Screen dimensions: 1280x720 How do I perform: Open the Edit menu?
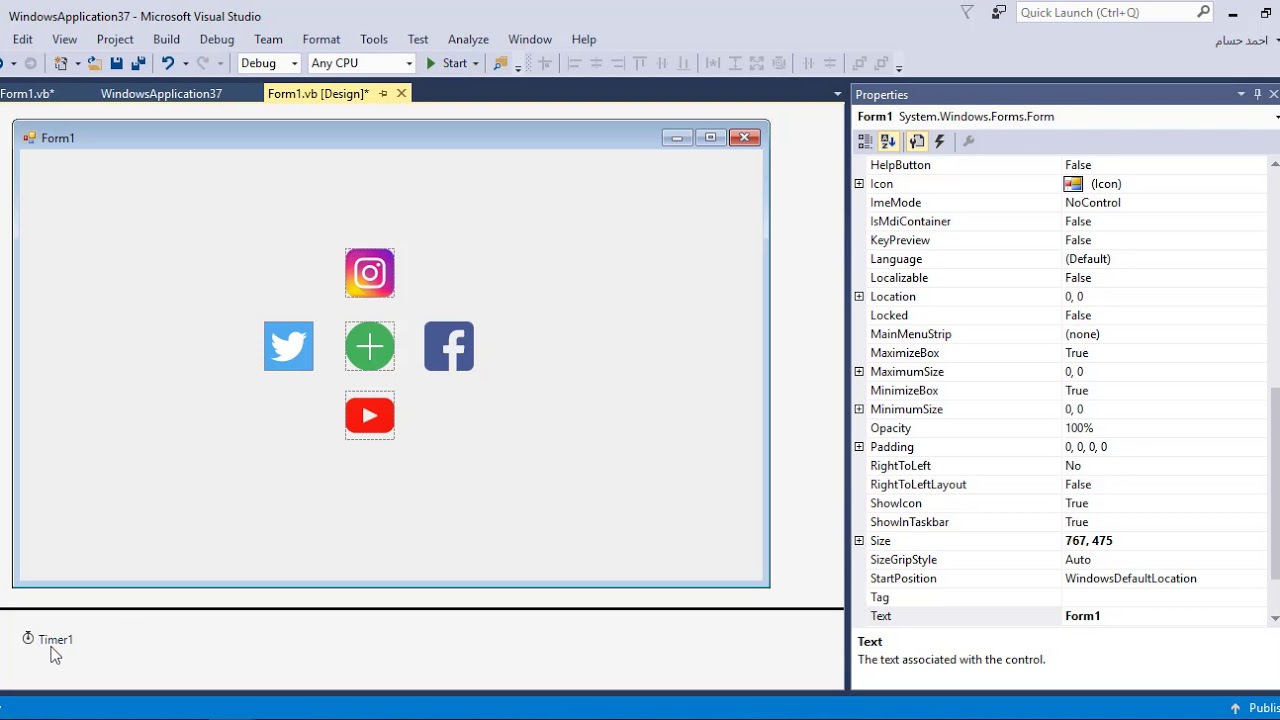23,39
